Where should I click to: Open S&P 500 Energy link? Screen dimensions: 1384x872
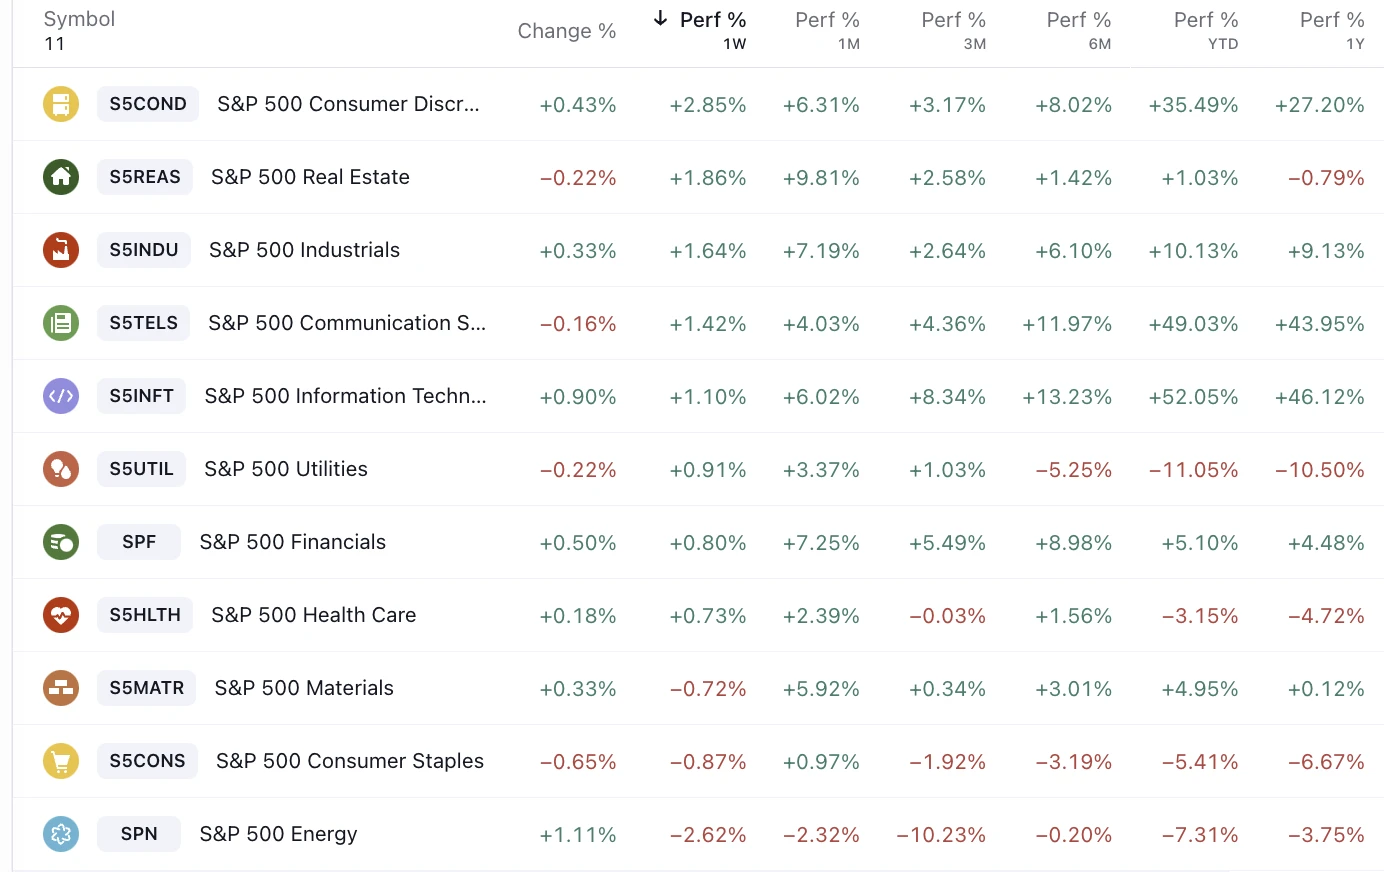coord(278,834)
